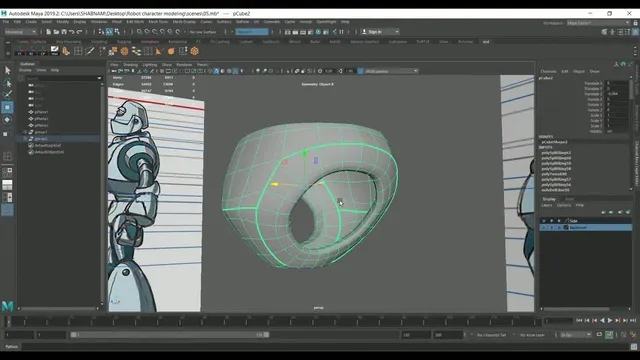Open the Symmetry Object X dropdown
This screenshot has width=640, height=360.
click(x=252, y=32)
